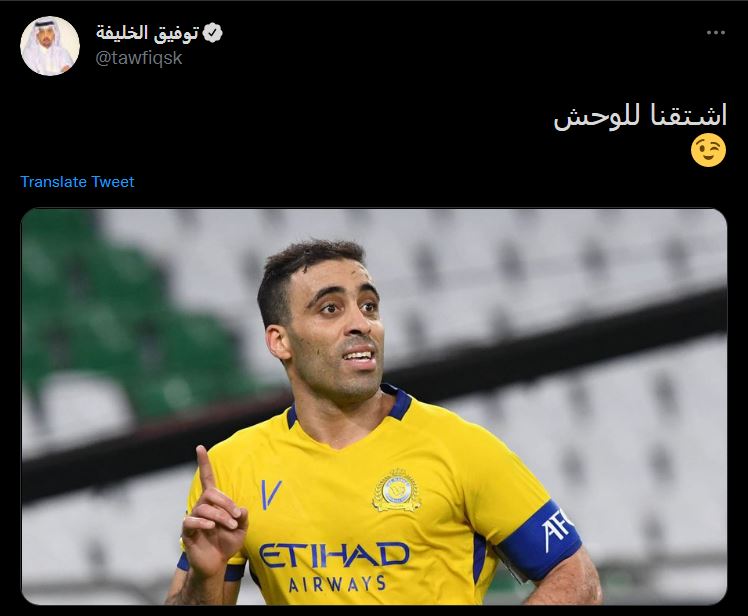
Task: Click the ETIHAD sponsor logo on the shirt
Action: point(334,555)
